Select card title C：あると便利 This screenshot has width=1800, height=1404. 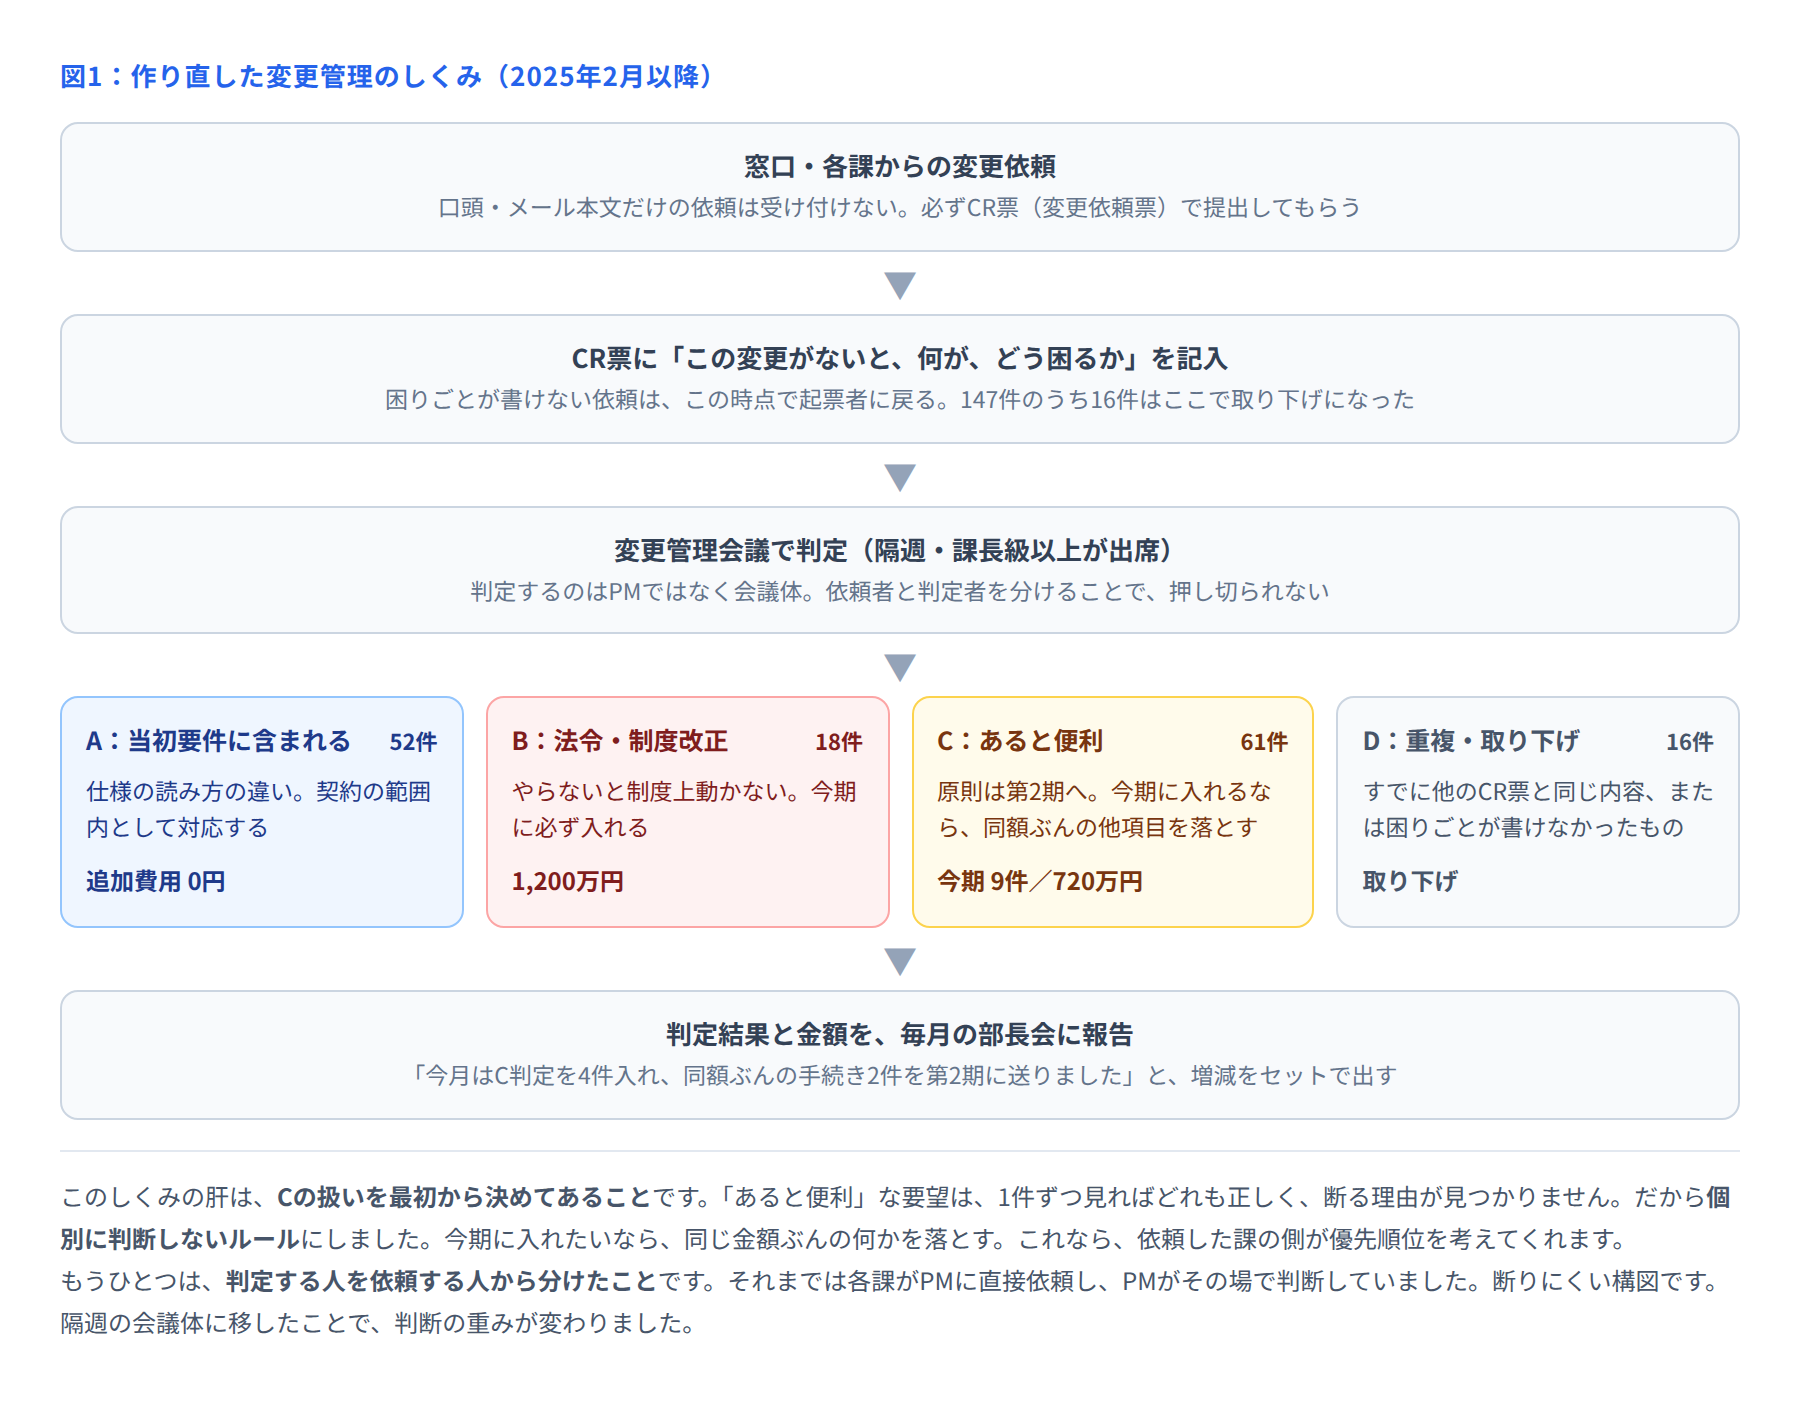tap(1020, 741)
